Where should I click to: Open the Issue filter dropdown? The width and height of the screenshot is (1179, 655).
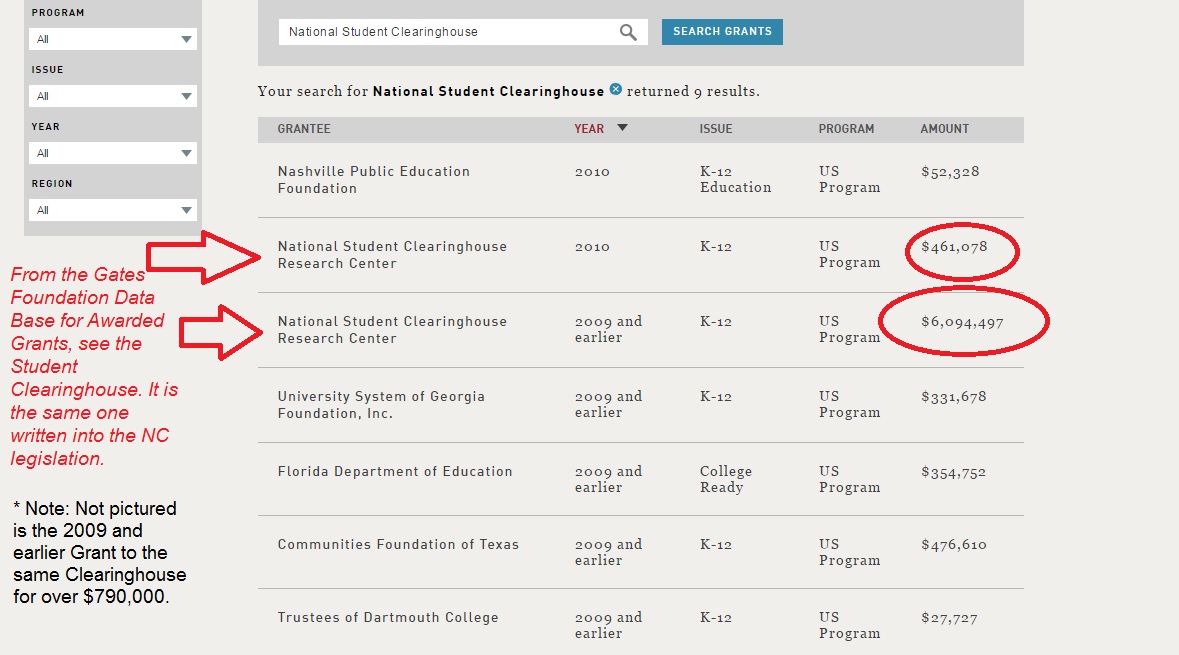coord(113,96)
